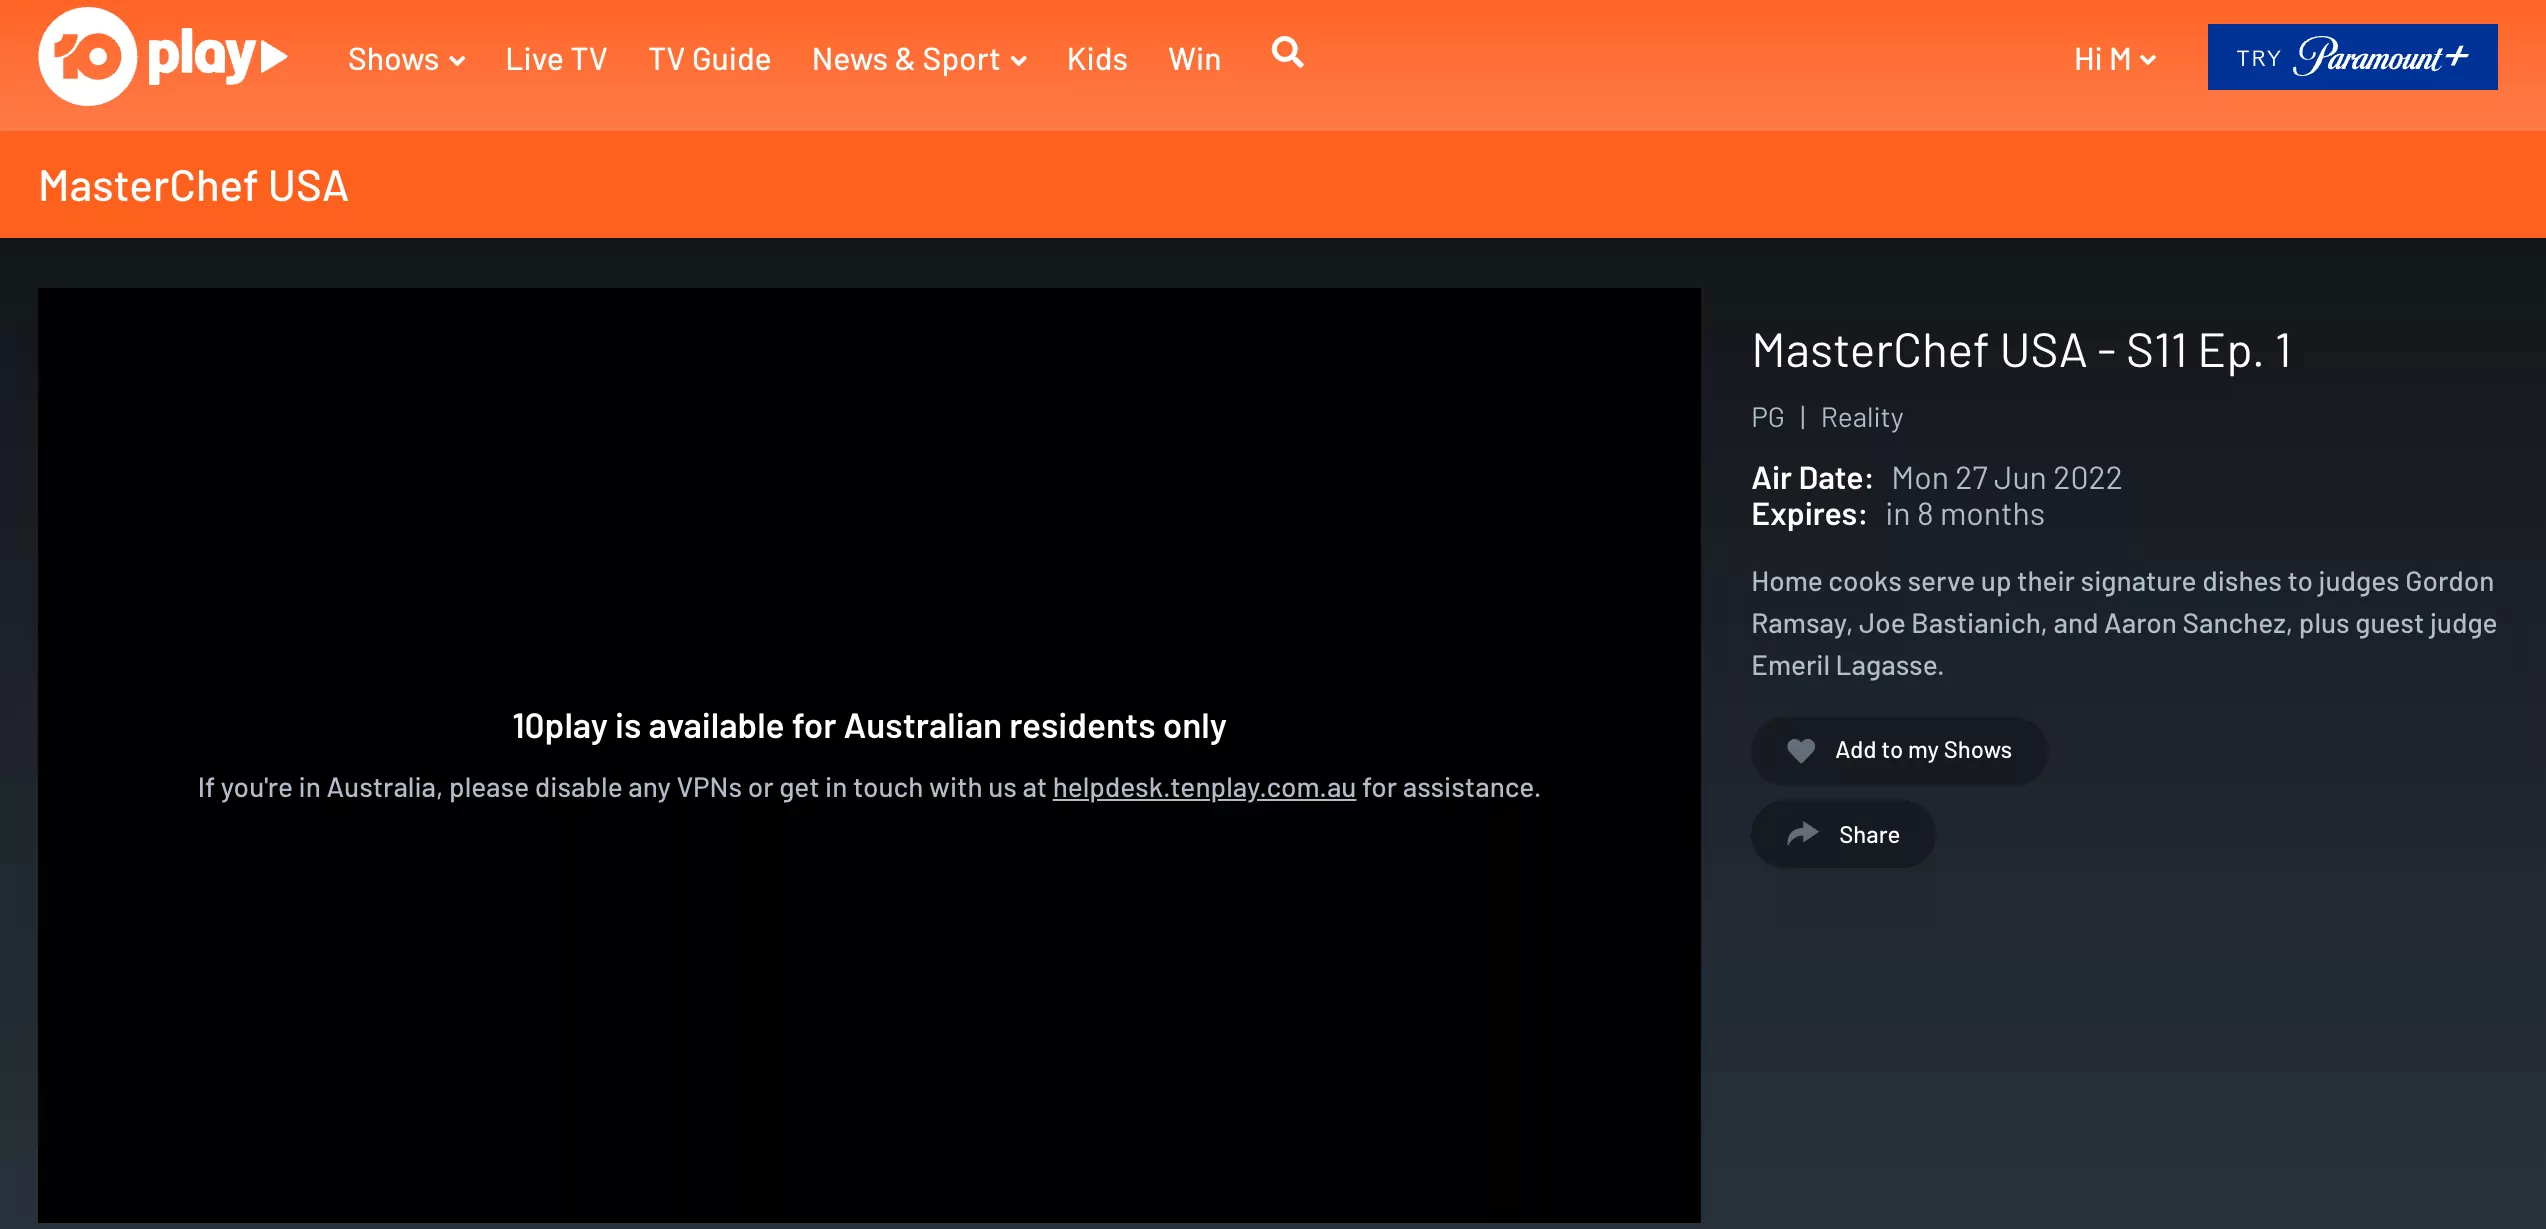Screen dimensions: 2546x1229
Task: Click the share arrow icon
Action: click(x=1803, y=833)
